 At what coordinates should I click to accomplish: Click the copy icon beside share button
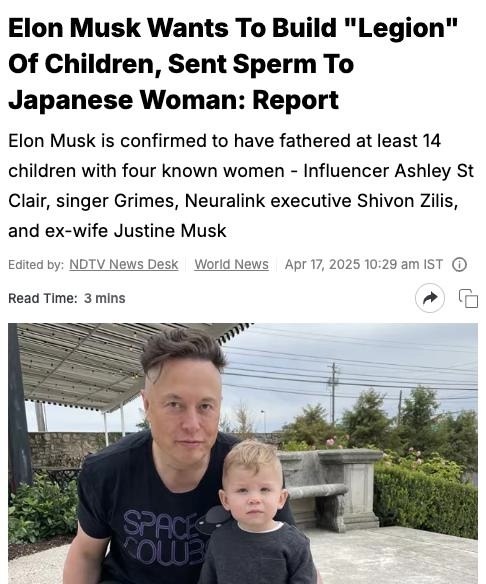click(x=468, y=298)
